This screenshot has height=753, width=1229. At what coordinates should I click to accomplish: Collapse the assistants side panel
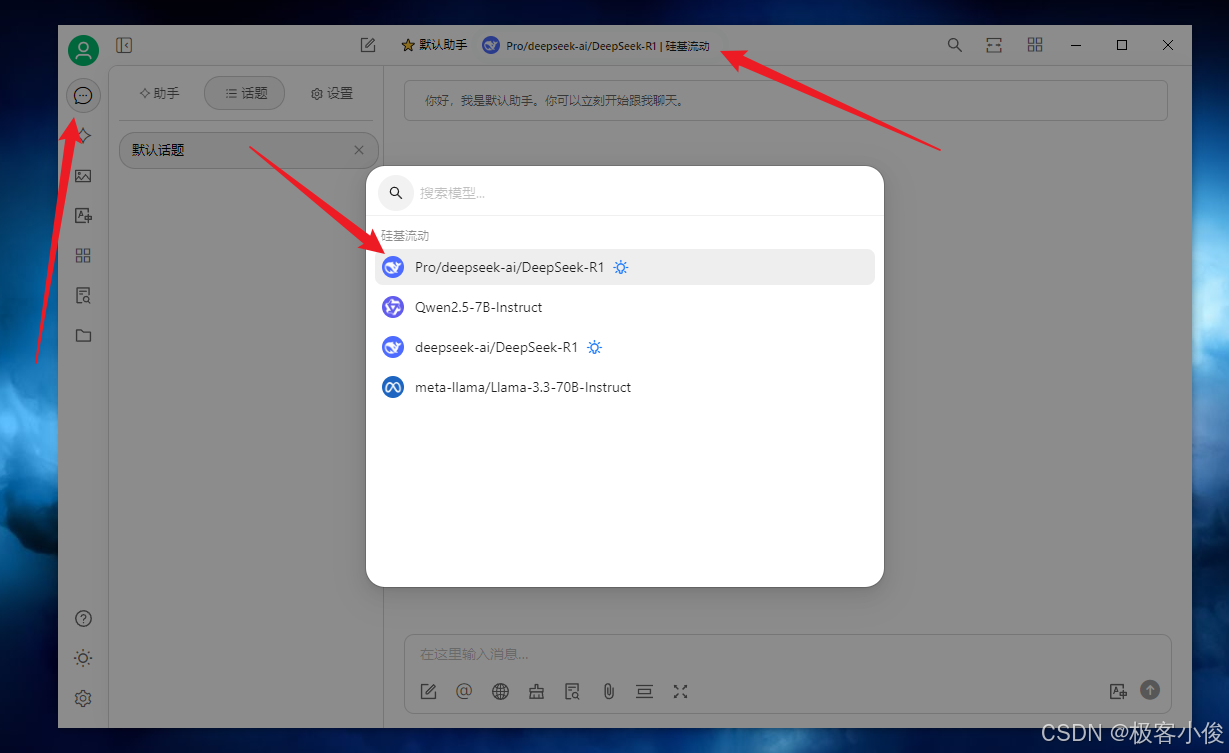[x=124, y=45]
